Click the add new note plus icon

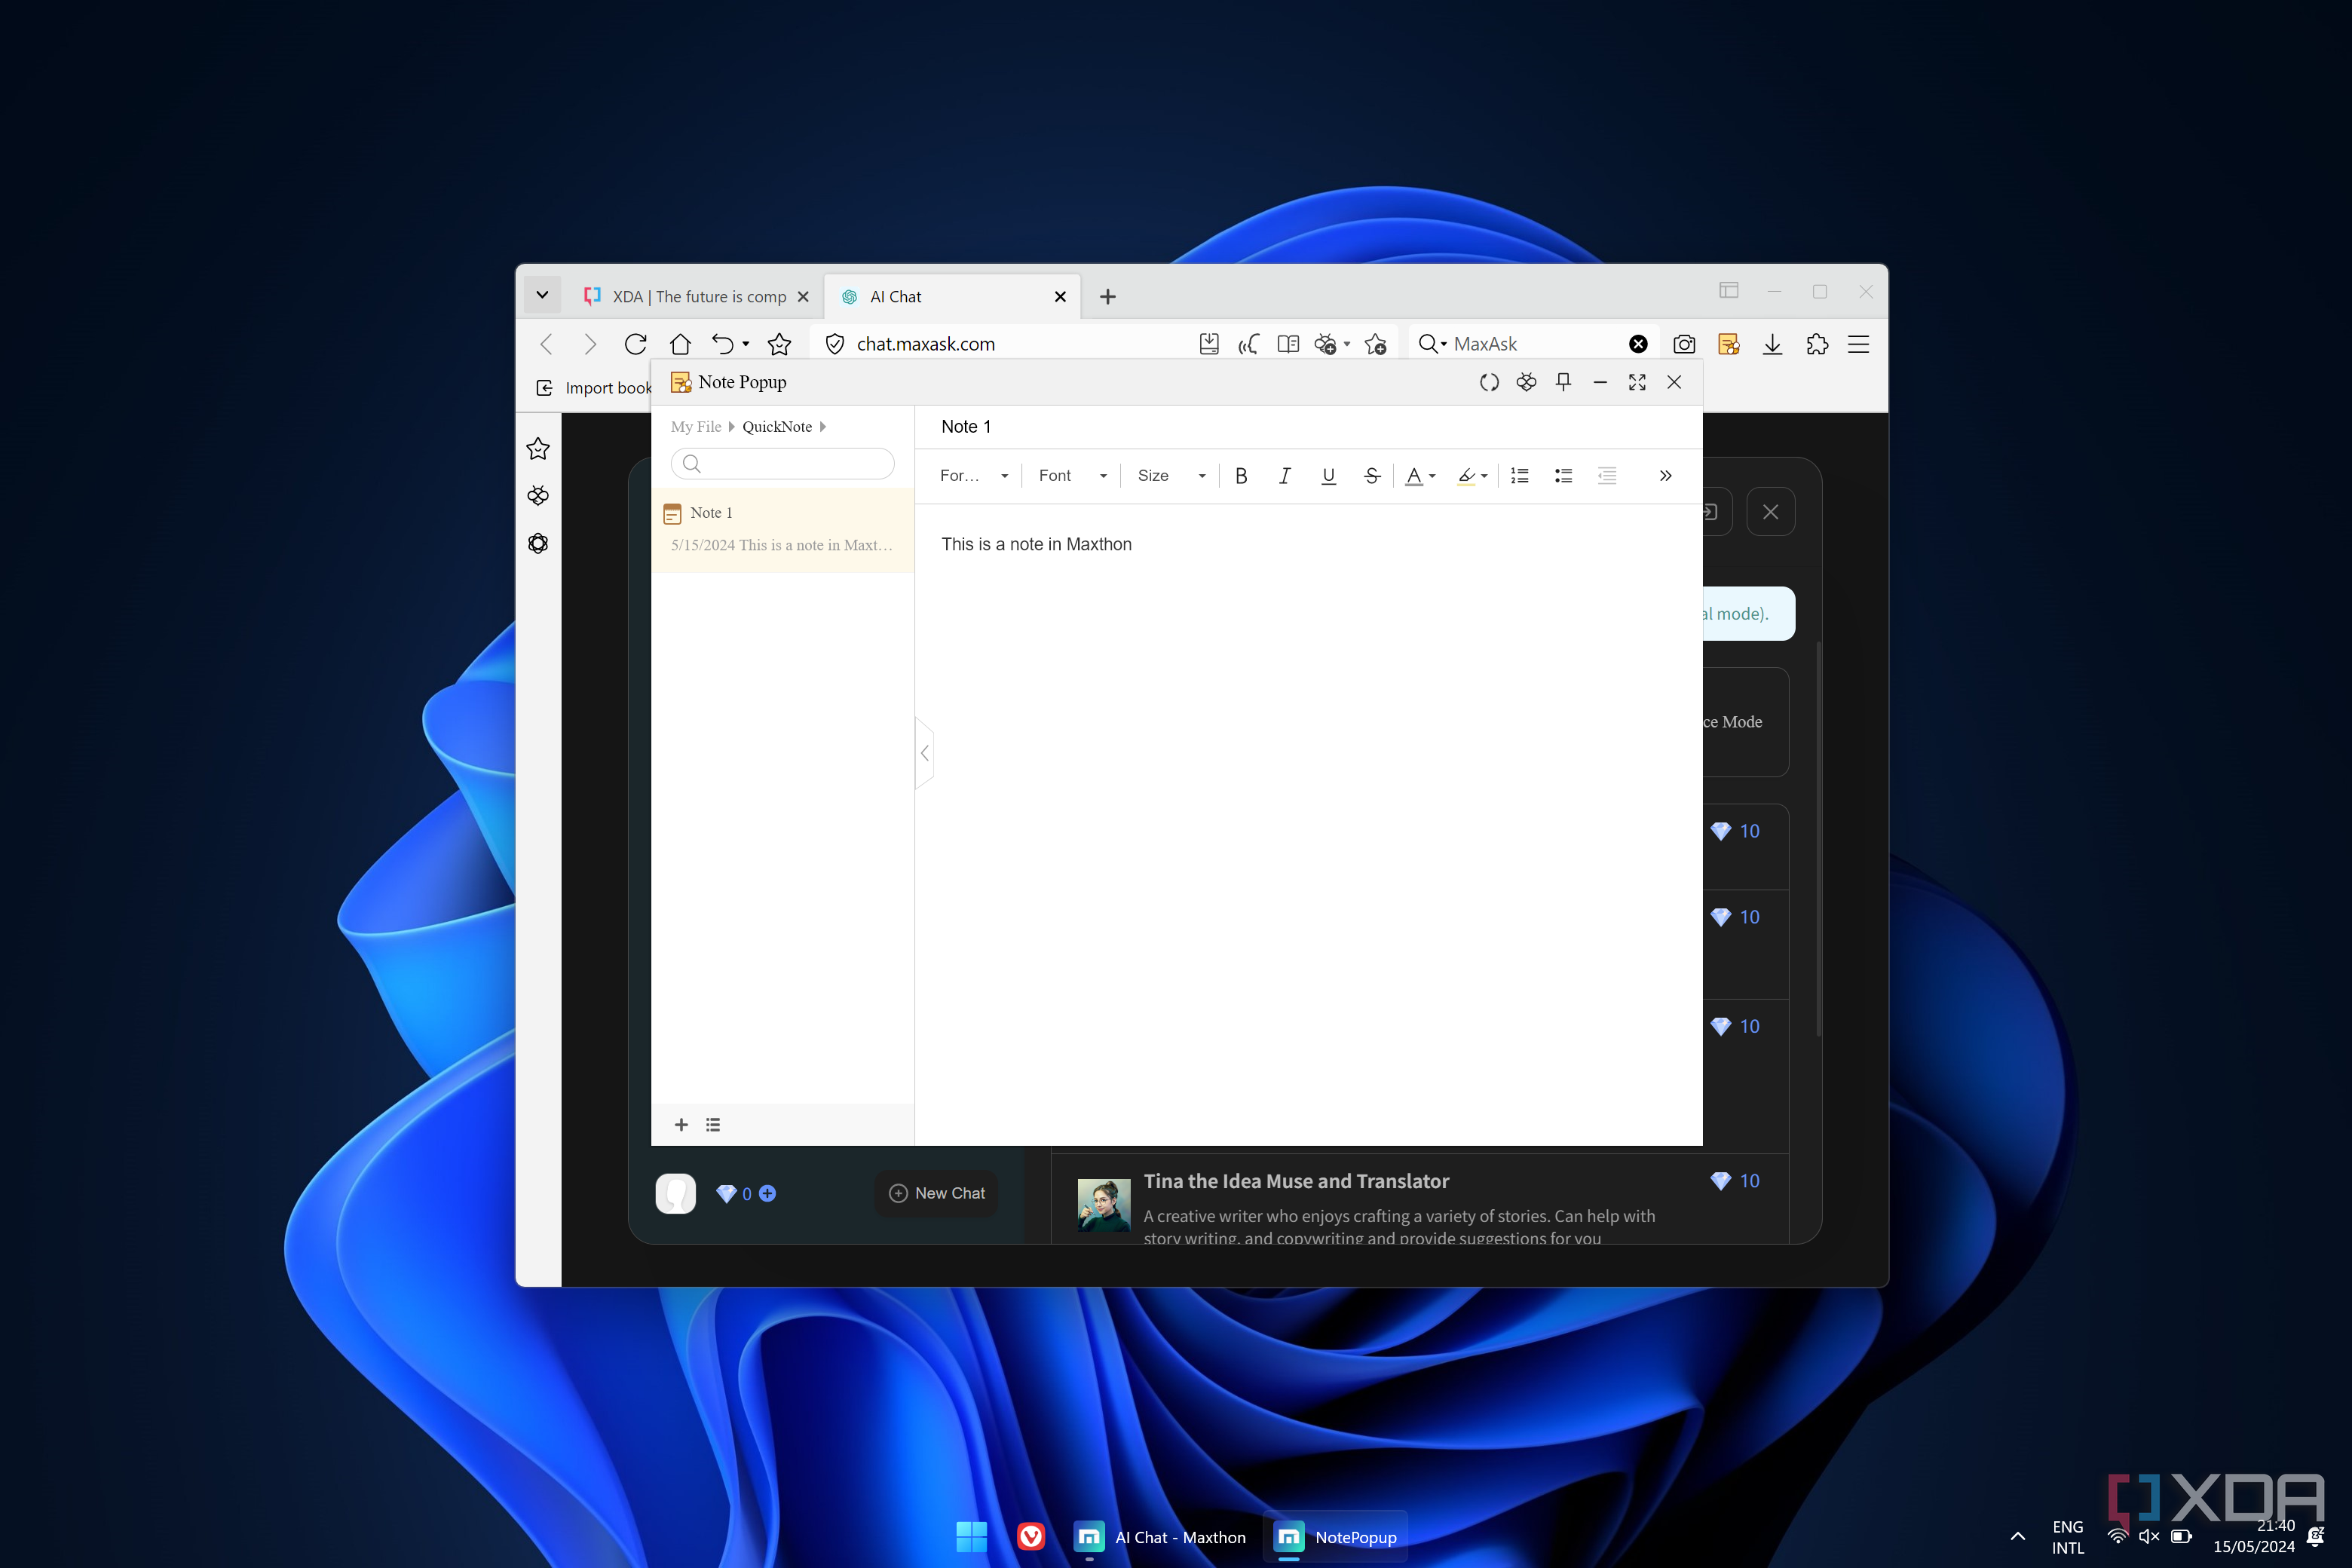coord(681,1125)
